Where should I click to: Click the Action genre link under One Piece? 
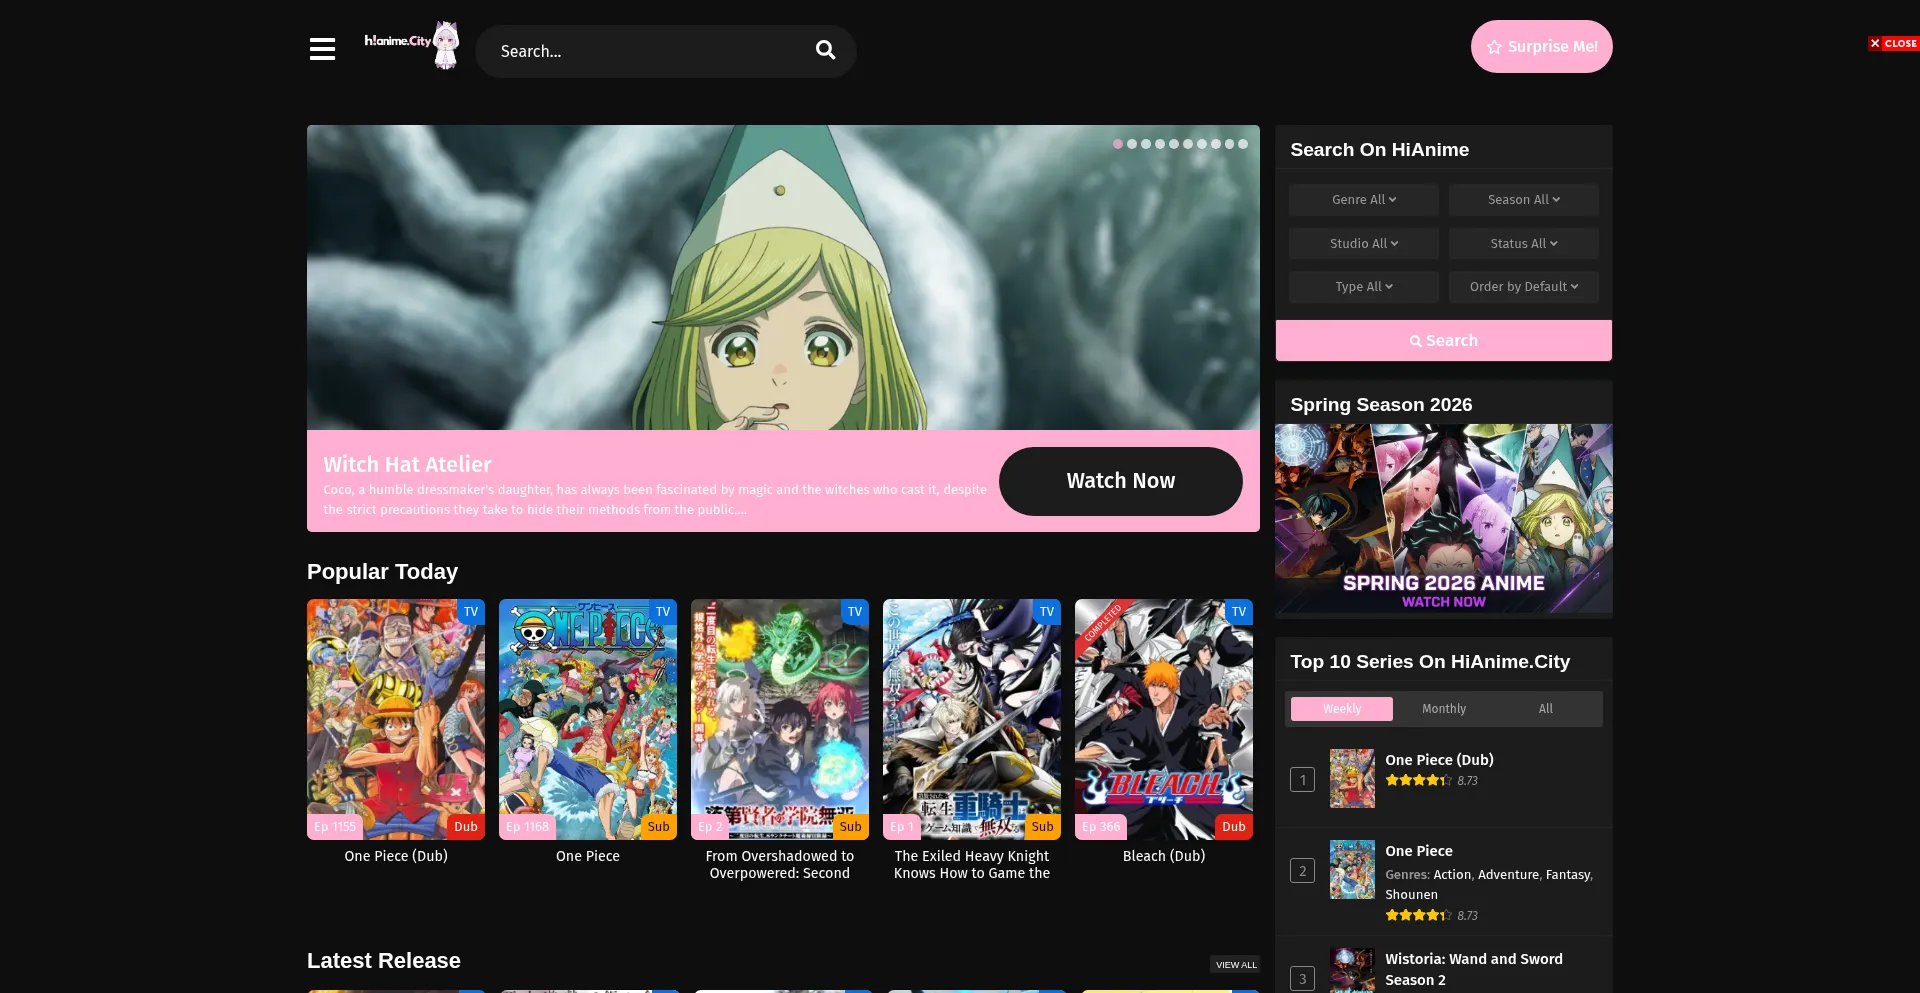pyautogui.click(x=1452, y=875)
